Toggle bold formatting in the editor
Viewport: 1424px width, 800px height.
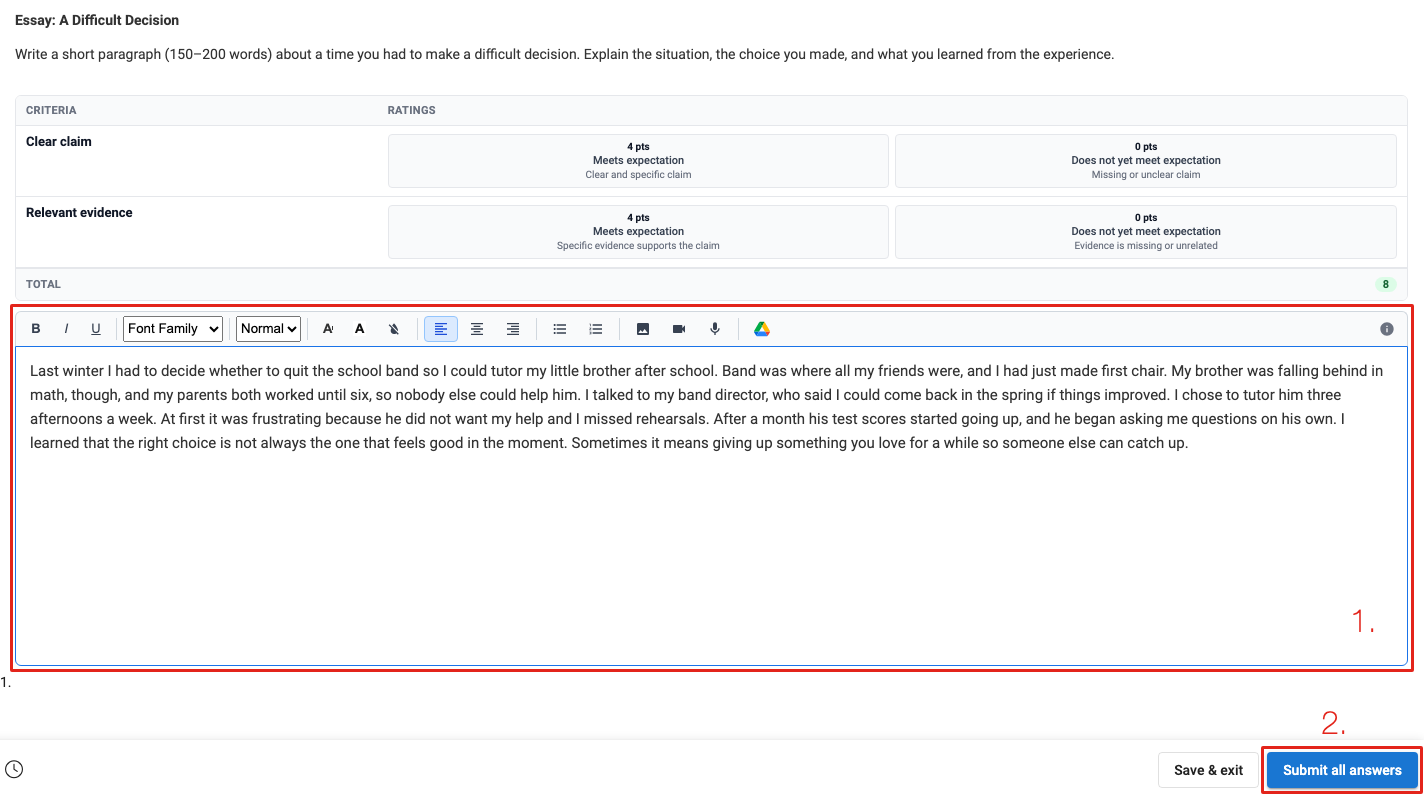point(36,329)
